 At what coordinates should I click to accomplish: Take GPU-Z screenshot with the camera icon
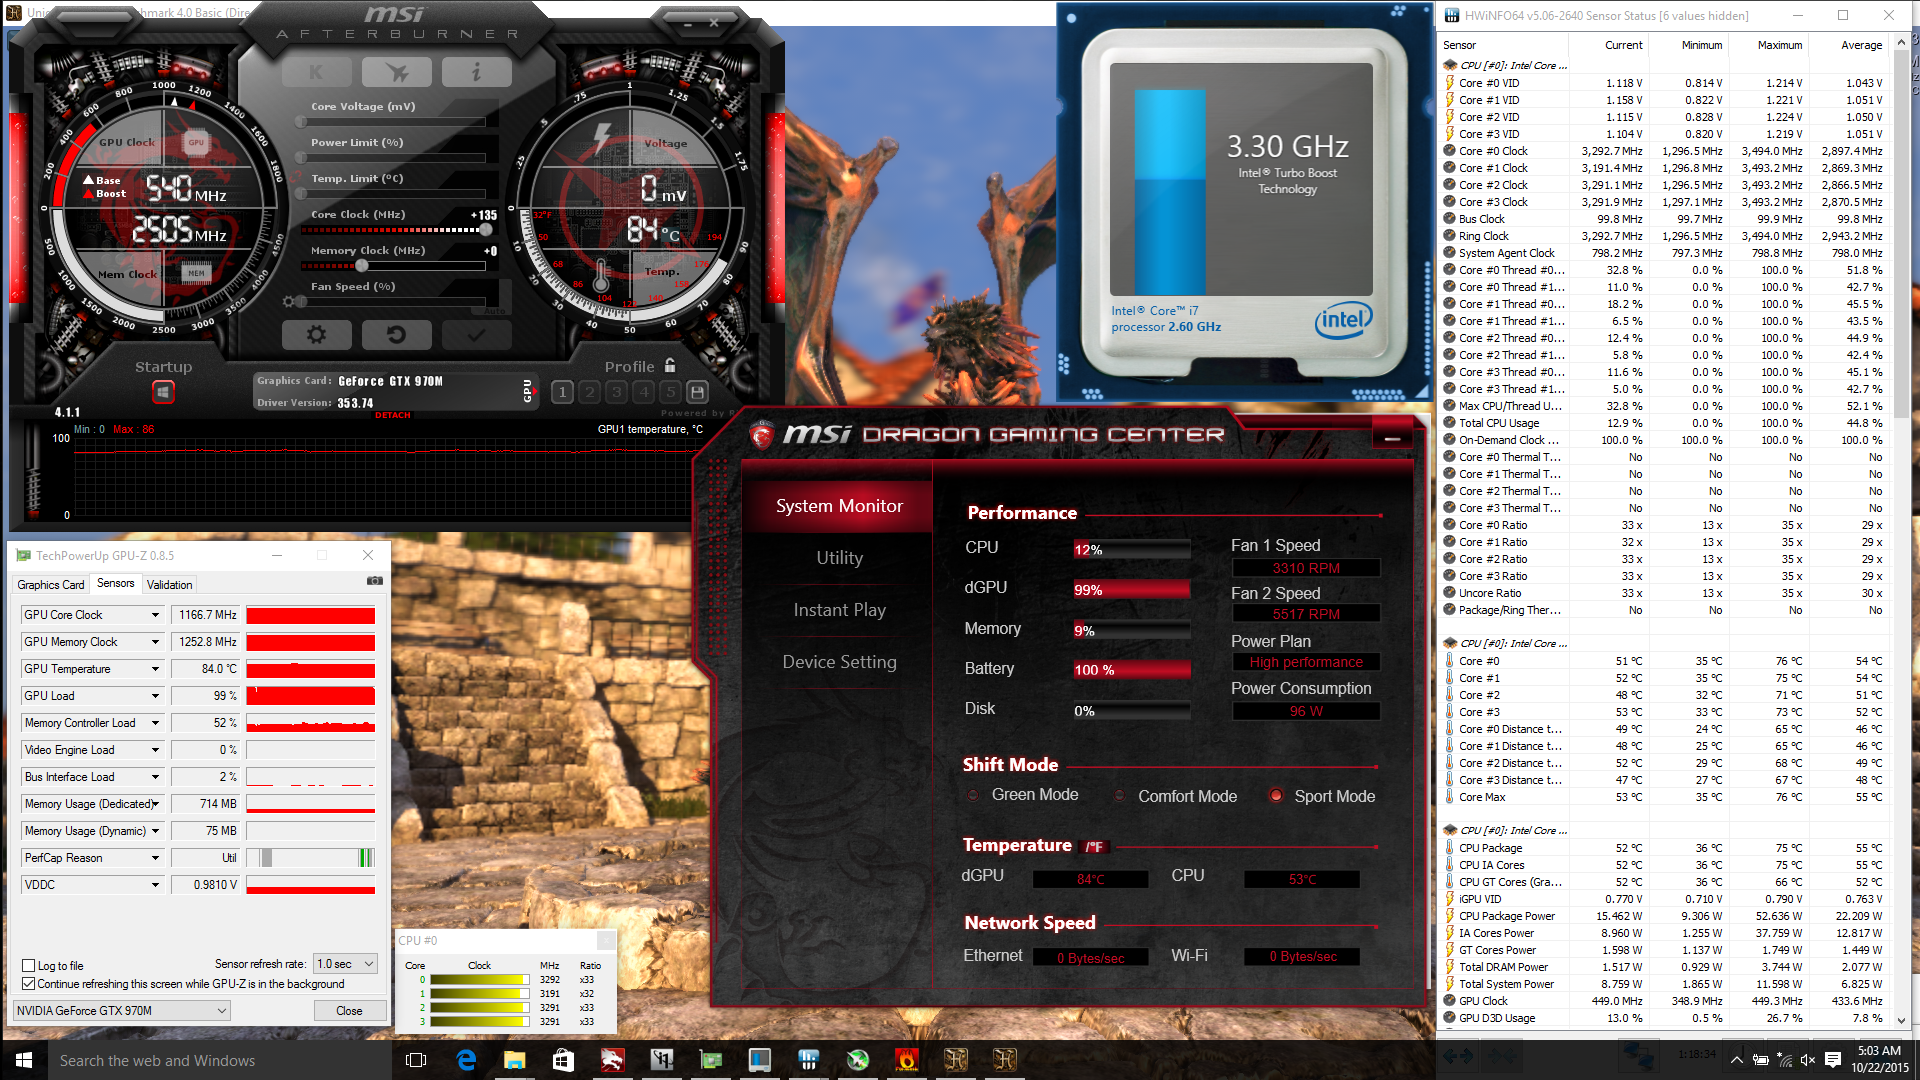click(x=375, y=580)
